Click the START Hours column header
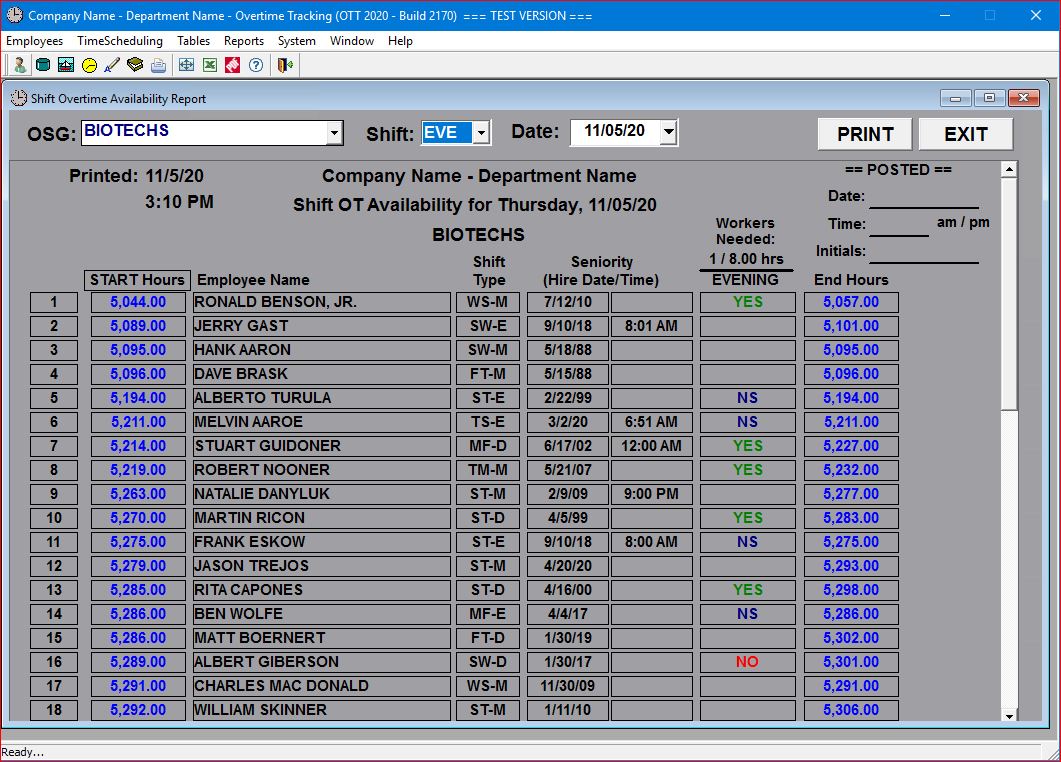Screen dimensions: 1061x762 click(x=137, y=280)
